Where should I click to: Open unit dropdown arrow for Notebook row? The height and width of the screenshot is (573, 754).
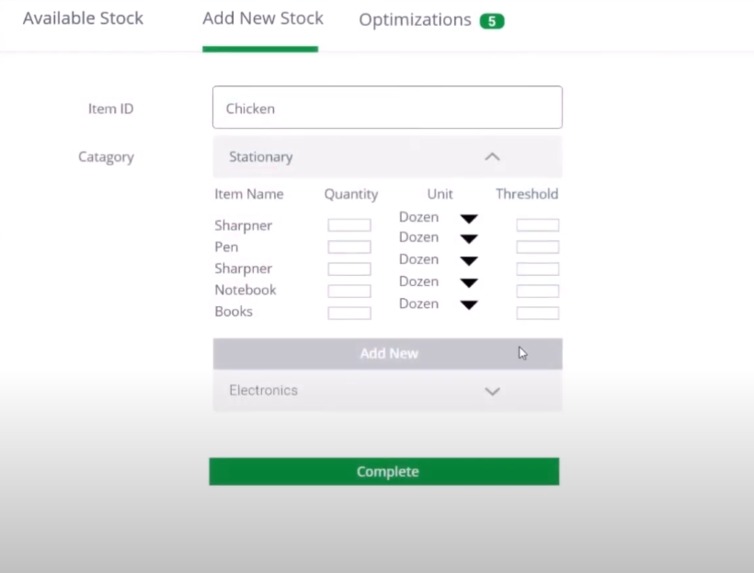pyautogui.click(x=469, y=283)
